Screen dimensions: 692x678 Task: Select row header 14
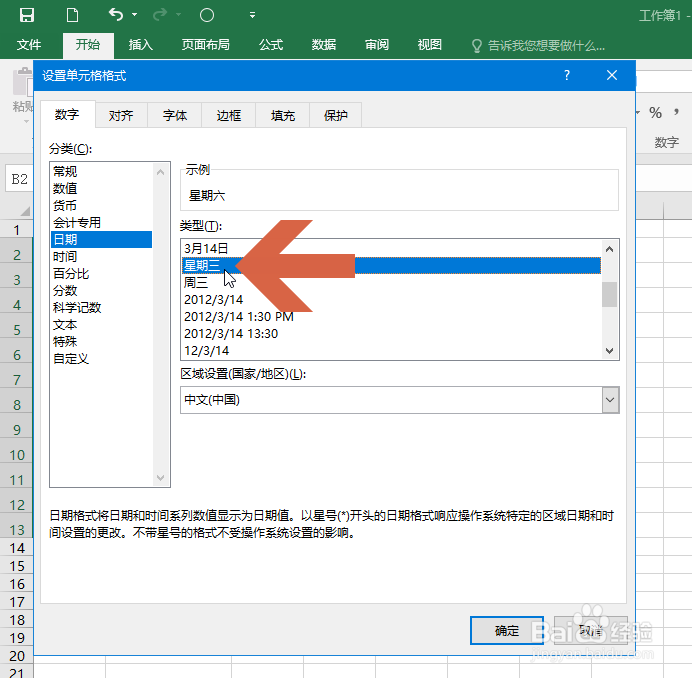17,548
